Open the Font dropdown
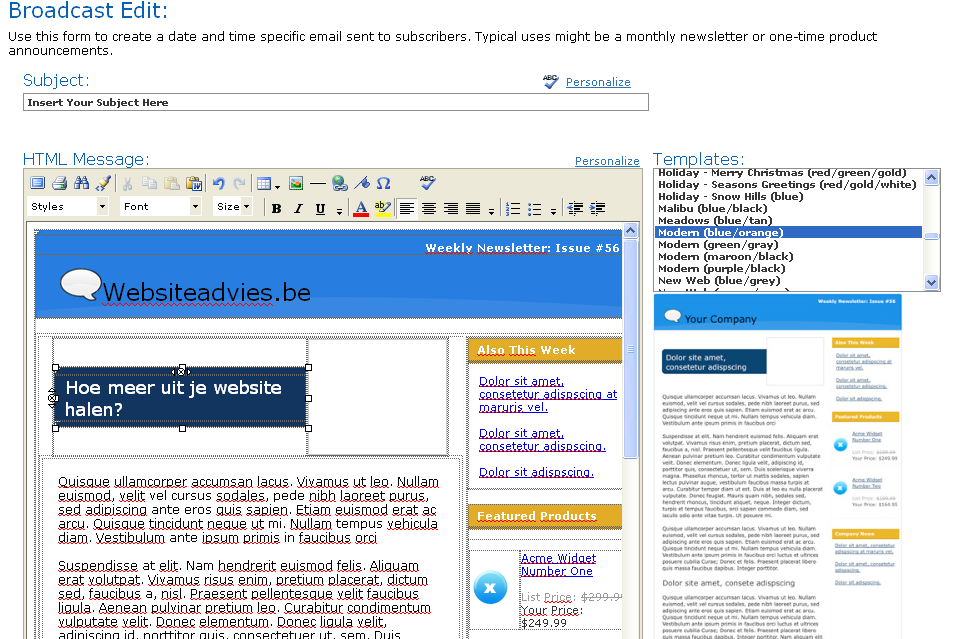966x639 pixels. click(x=161, y=206)
